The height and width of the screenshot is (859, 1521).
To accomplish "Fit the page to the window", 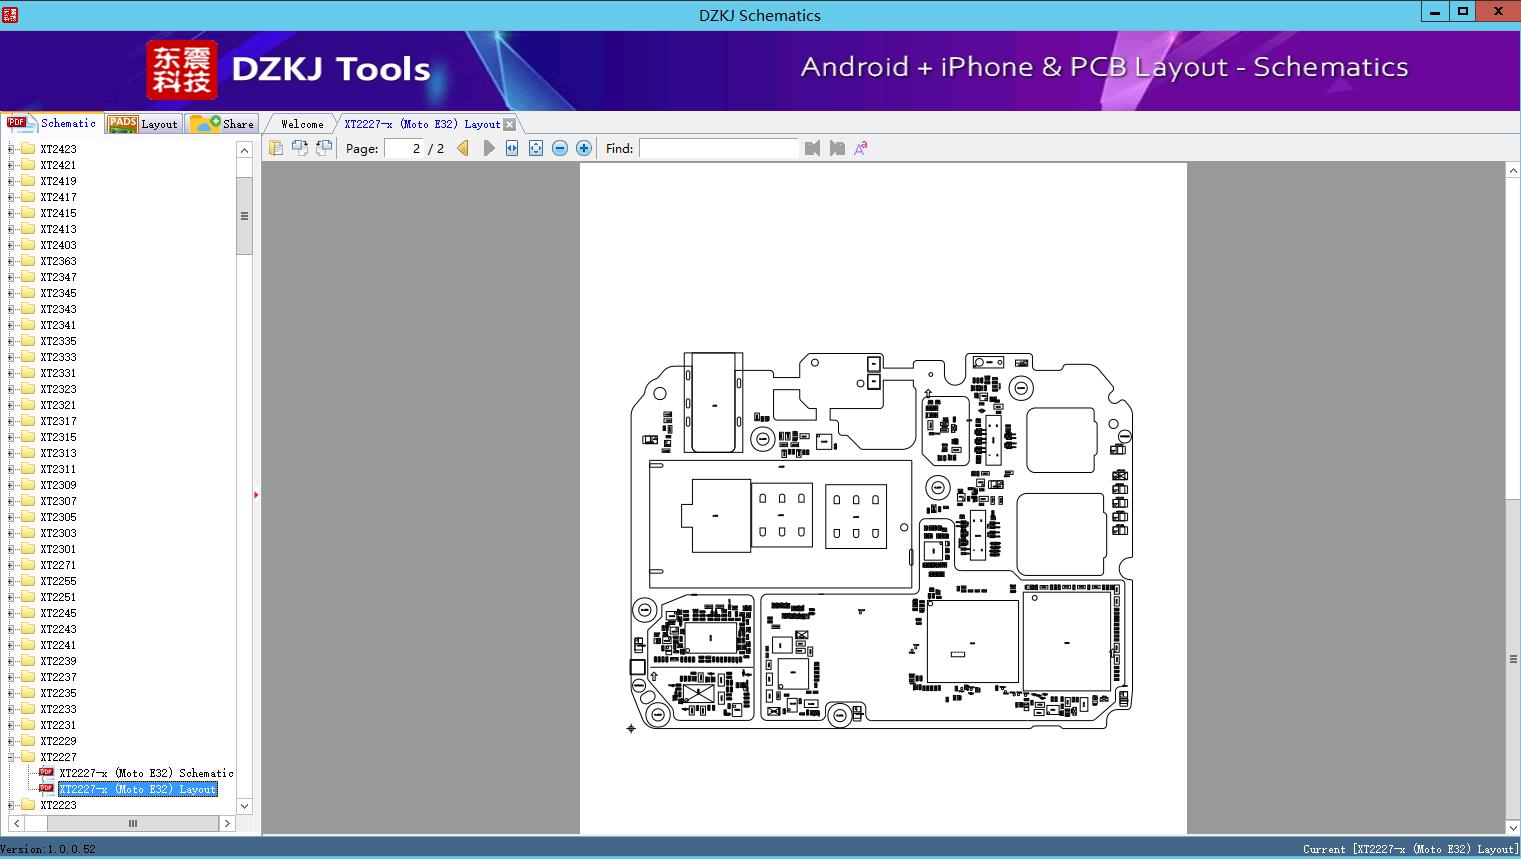I will 535,148.
